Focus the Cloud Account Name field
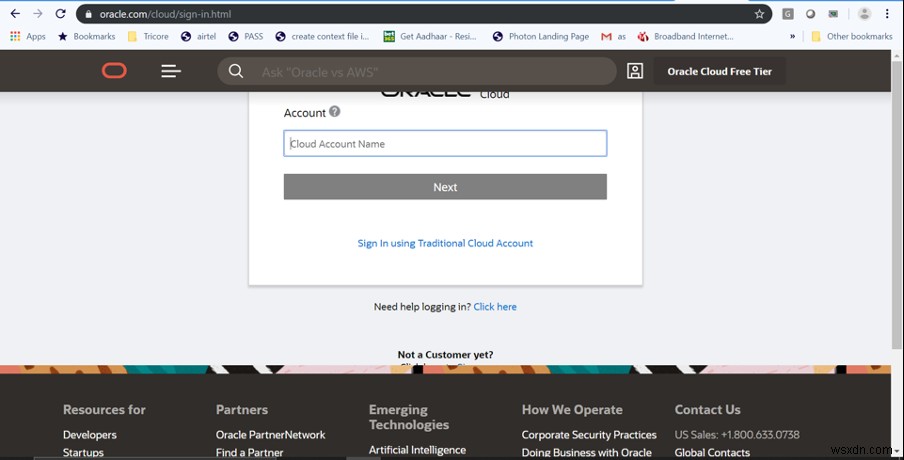 pos(445,144)
